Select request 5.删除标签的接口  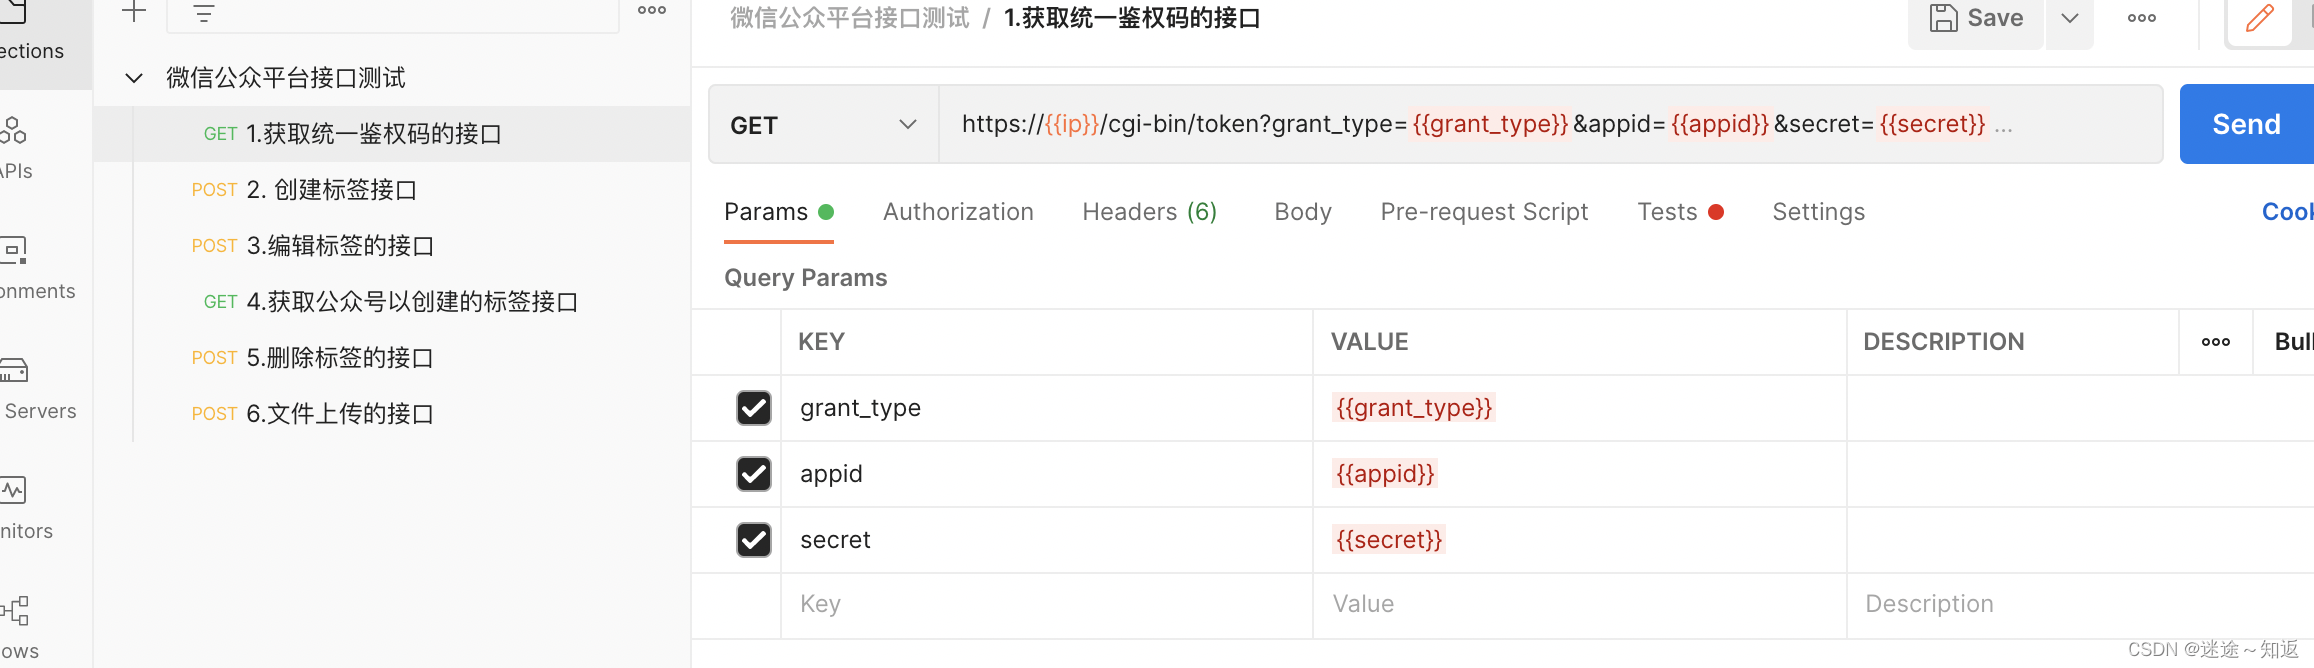coord(392,358)
